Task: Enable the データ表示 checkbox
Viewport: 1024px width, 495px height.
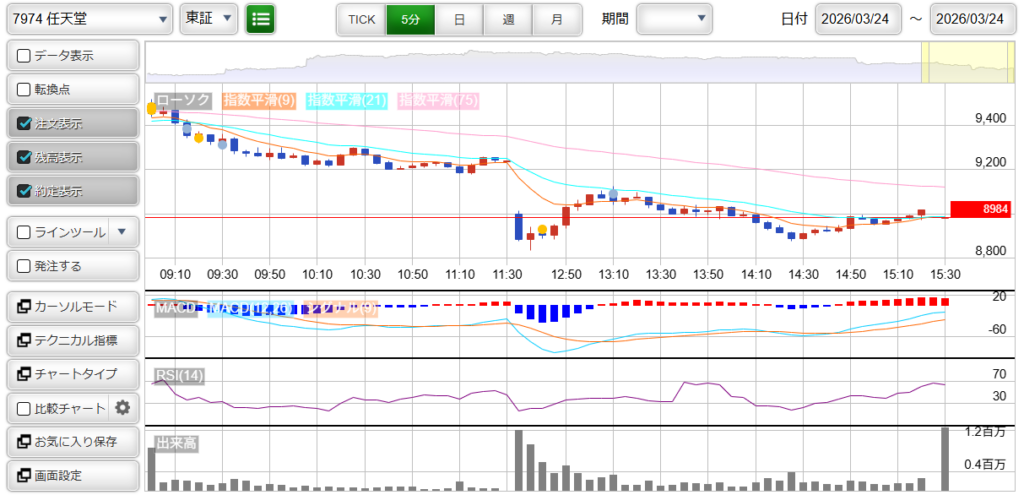Action: (24, 56)
